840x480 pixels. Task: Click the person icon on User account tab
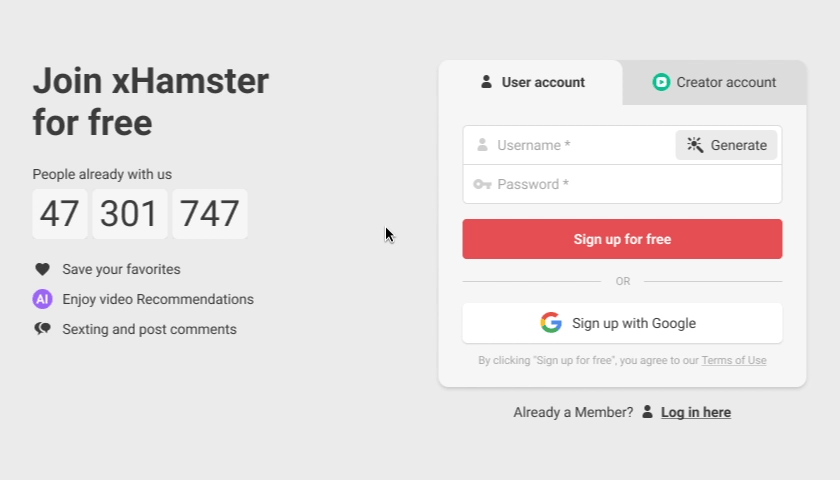click(x=486, y=82)
